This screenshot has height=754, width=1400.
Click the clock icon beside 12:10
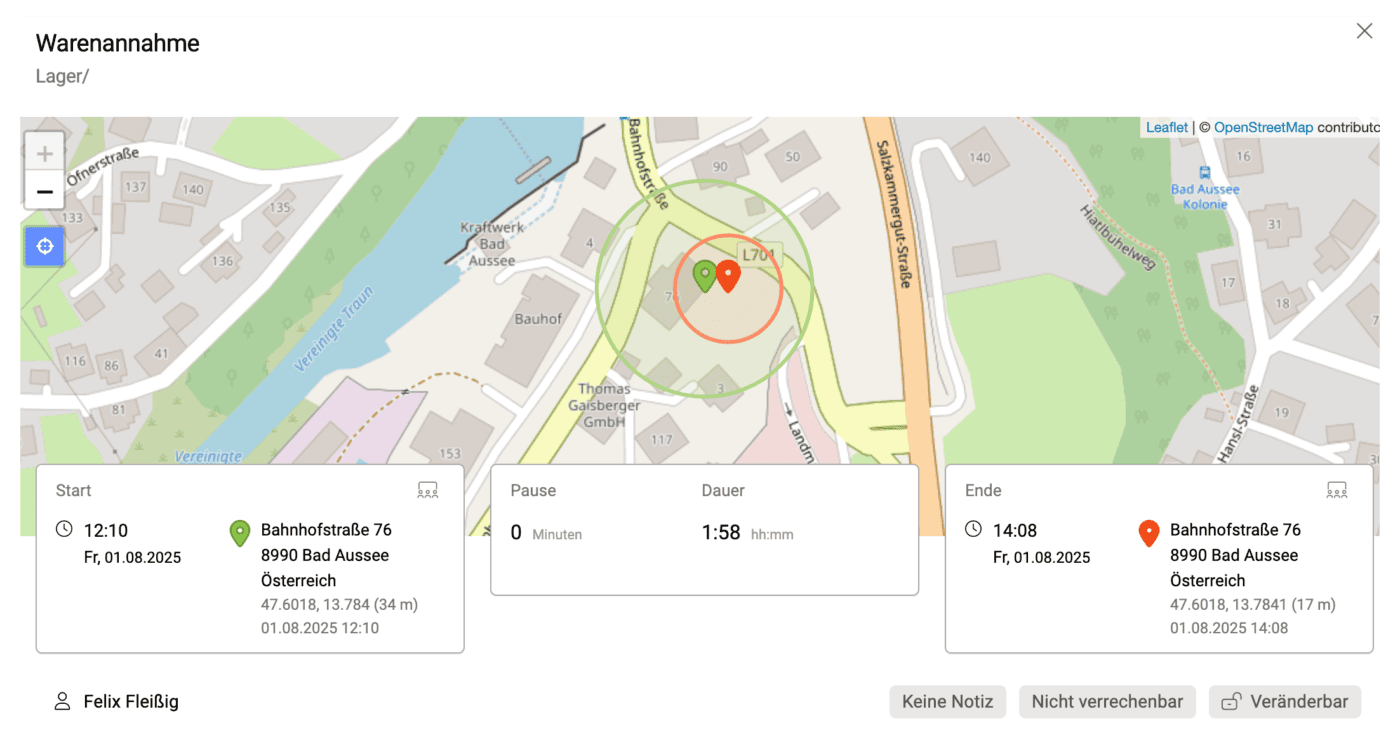64,529
